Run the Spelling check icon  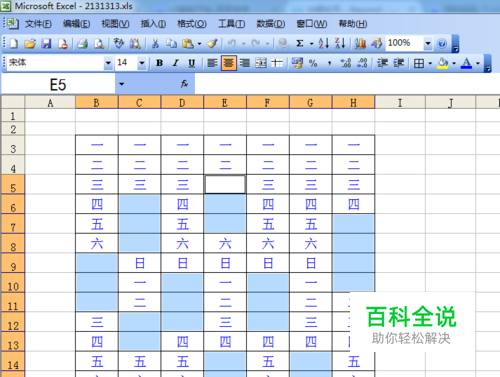119,43
